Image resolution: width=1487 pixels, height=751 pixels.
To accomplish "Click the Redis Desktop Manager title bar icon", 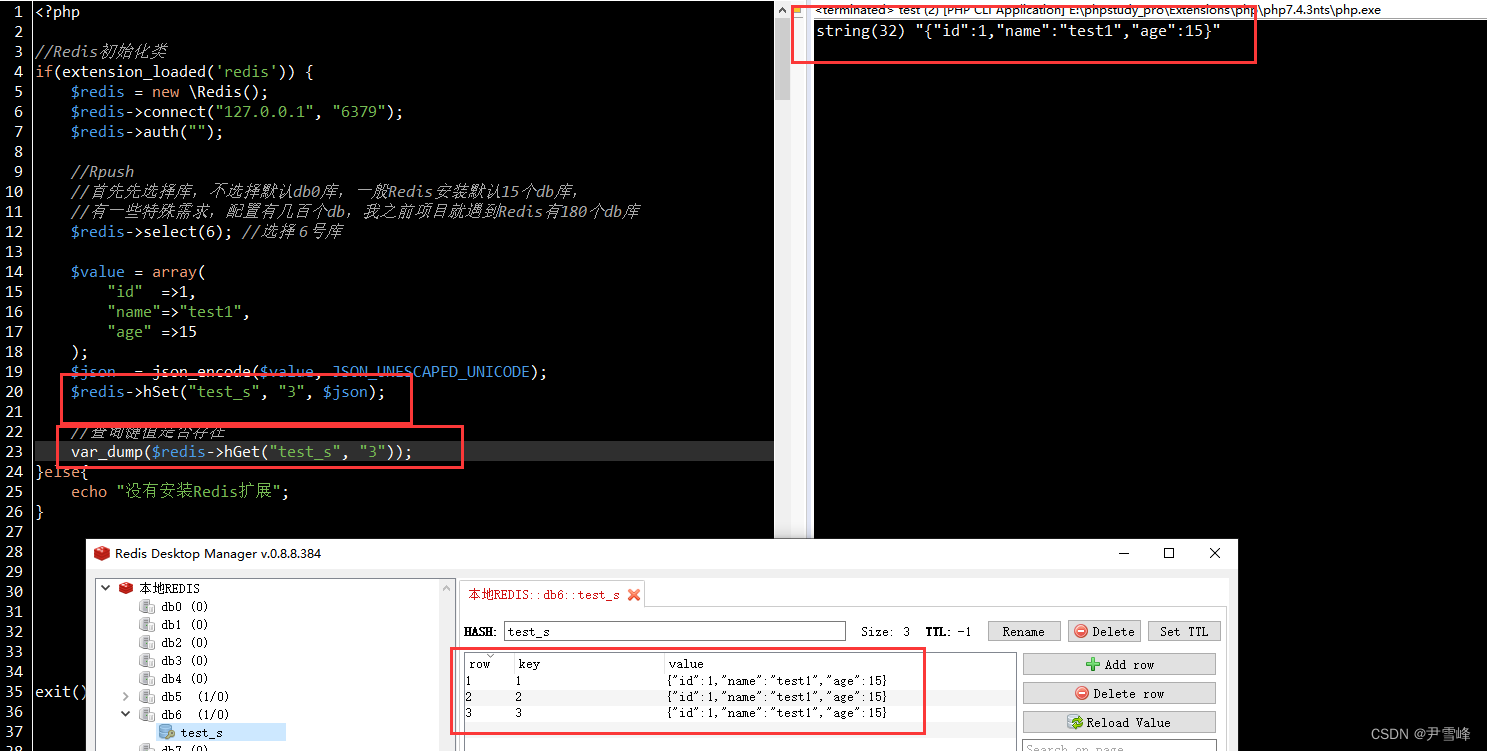I will click(101, 553).
